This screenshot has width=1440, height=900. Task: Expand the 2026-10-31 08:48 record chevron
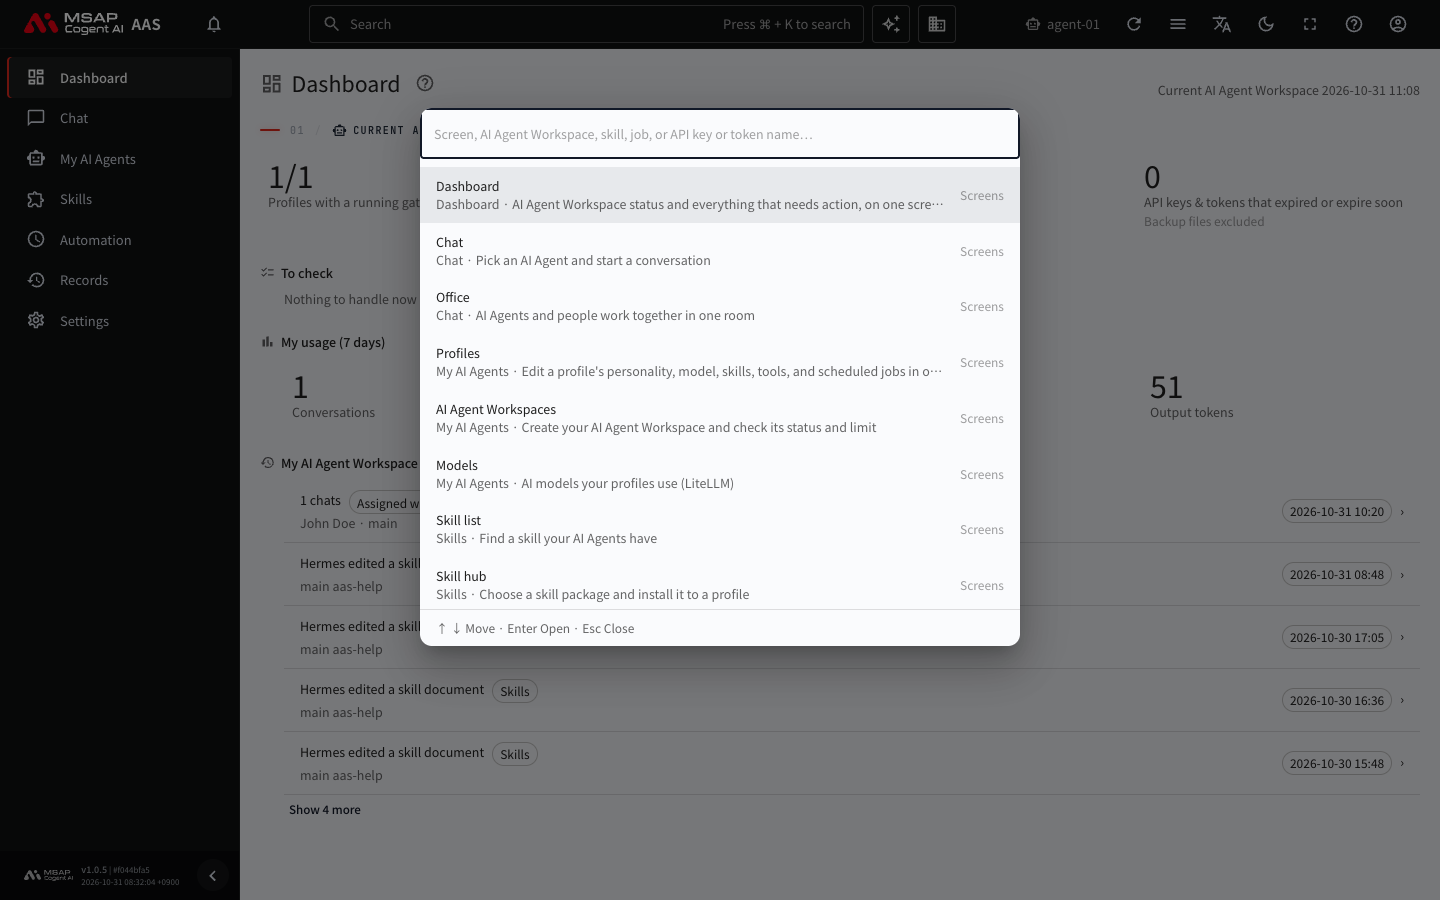point(1402,575)
